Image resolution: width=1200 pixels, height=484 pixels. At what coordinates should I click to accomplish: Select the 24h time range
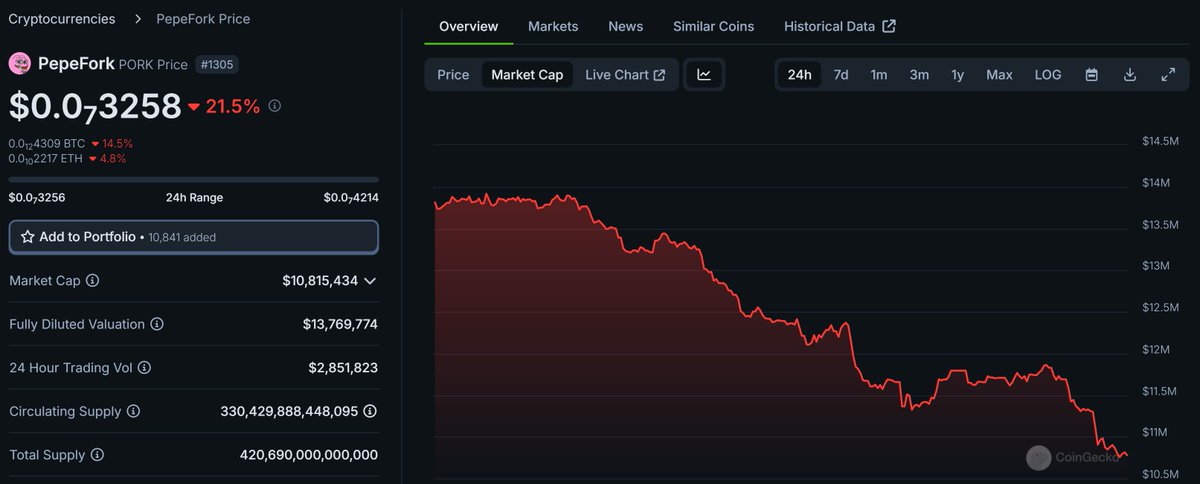point(800,75)
